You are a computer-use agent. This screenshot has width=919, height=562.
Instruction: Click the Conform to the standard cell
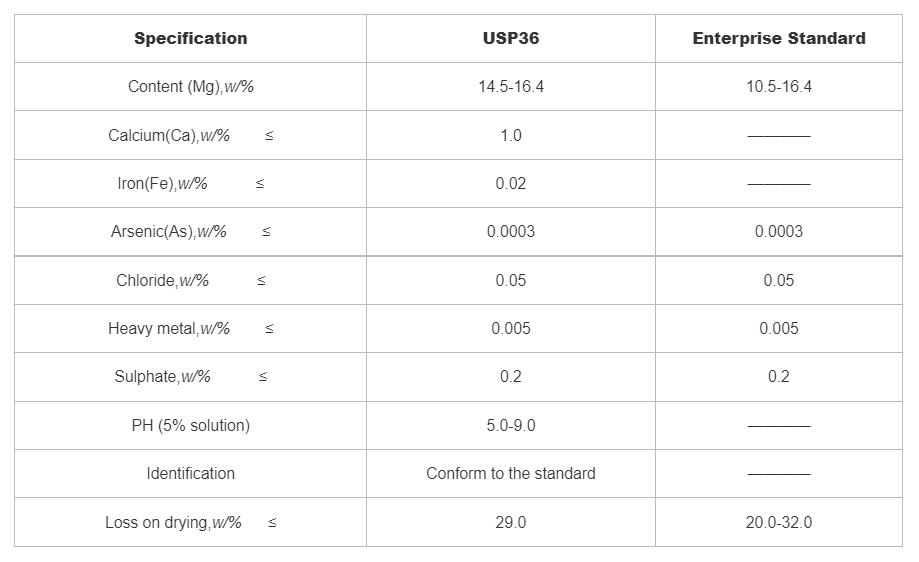tap(510, 474)
